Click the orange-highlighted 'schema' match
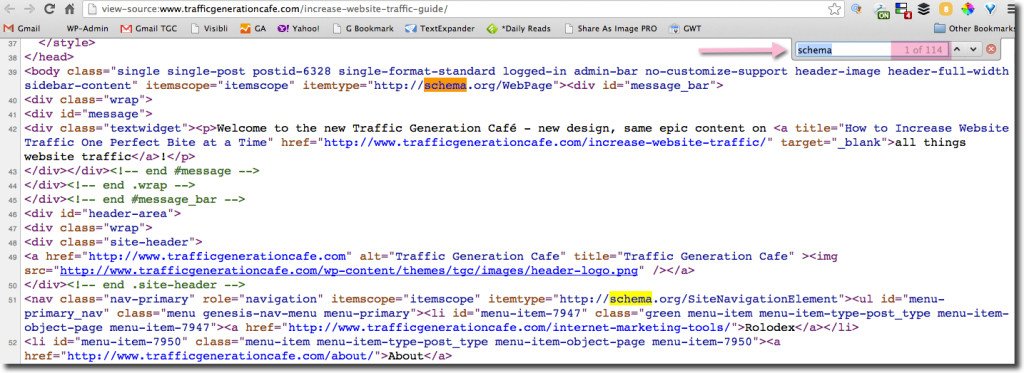The image size is (1024, 373). coord(445,86)
